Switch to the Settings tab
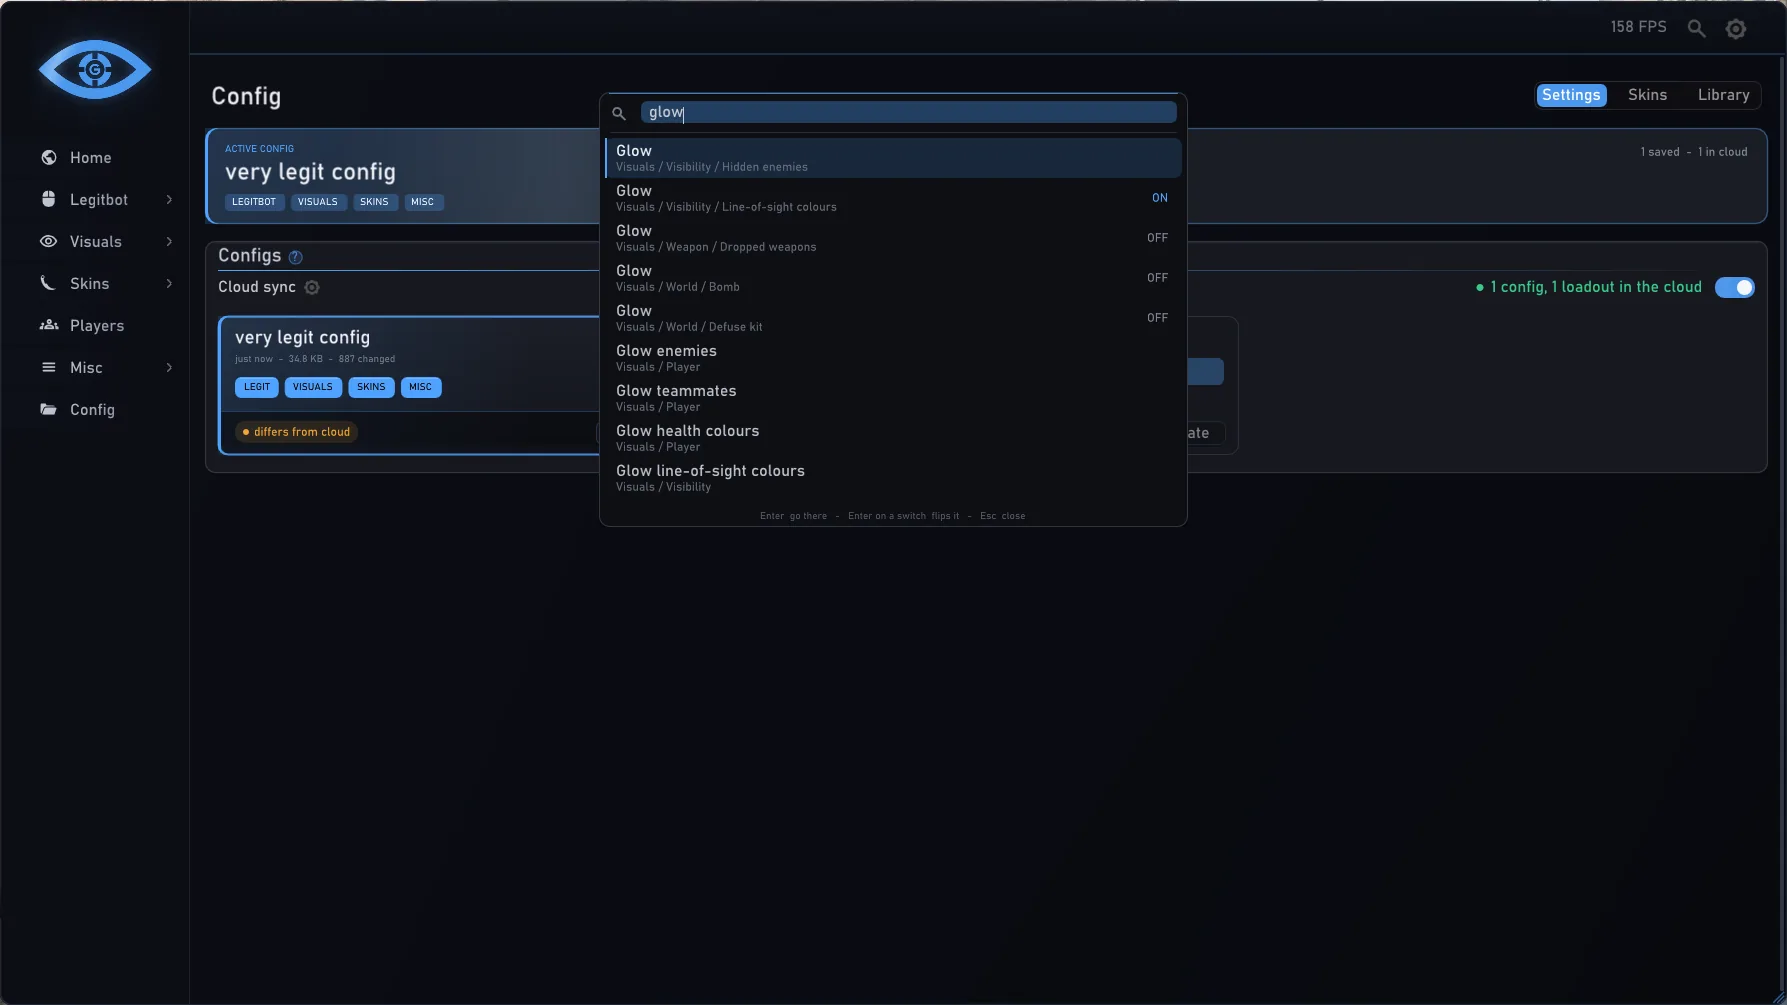 click(1571, 95)
